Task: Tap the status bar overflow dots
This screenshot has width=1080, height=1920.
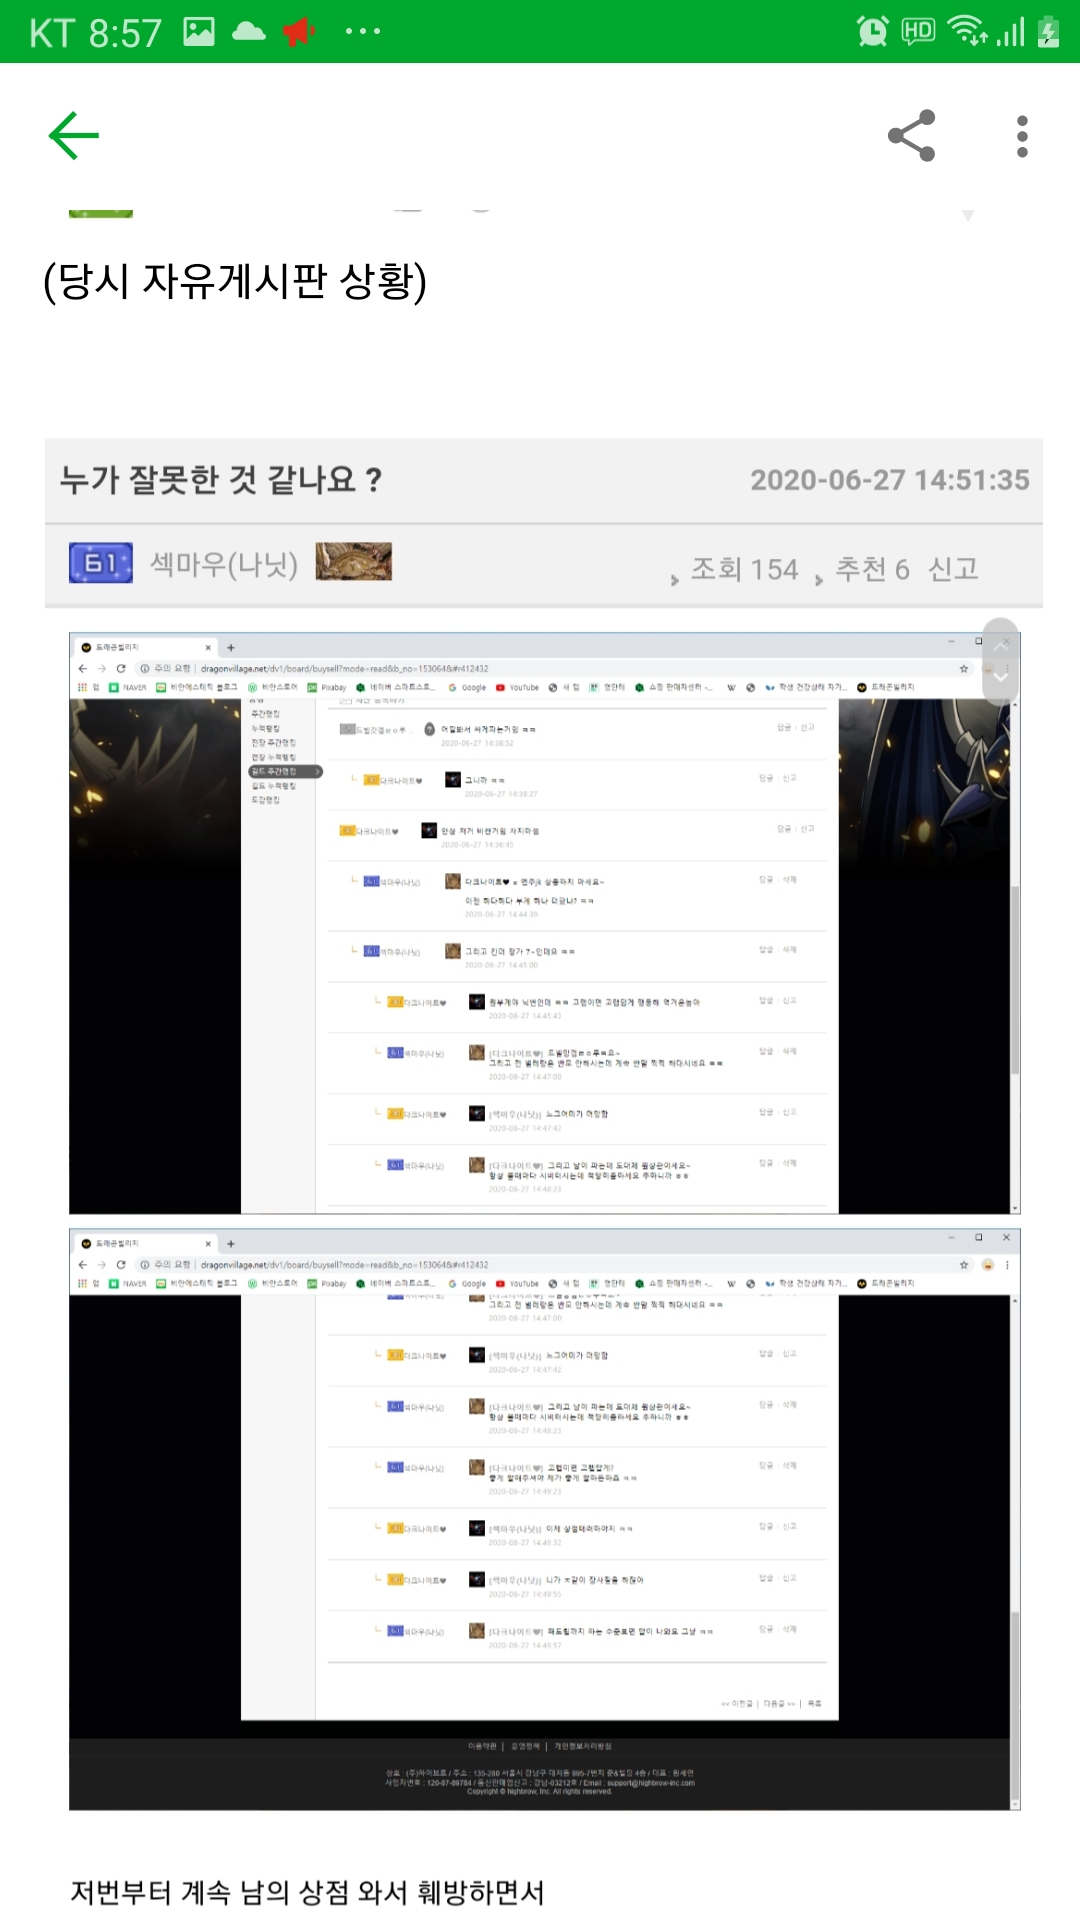Action: pos(362,32)
